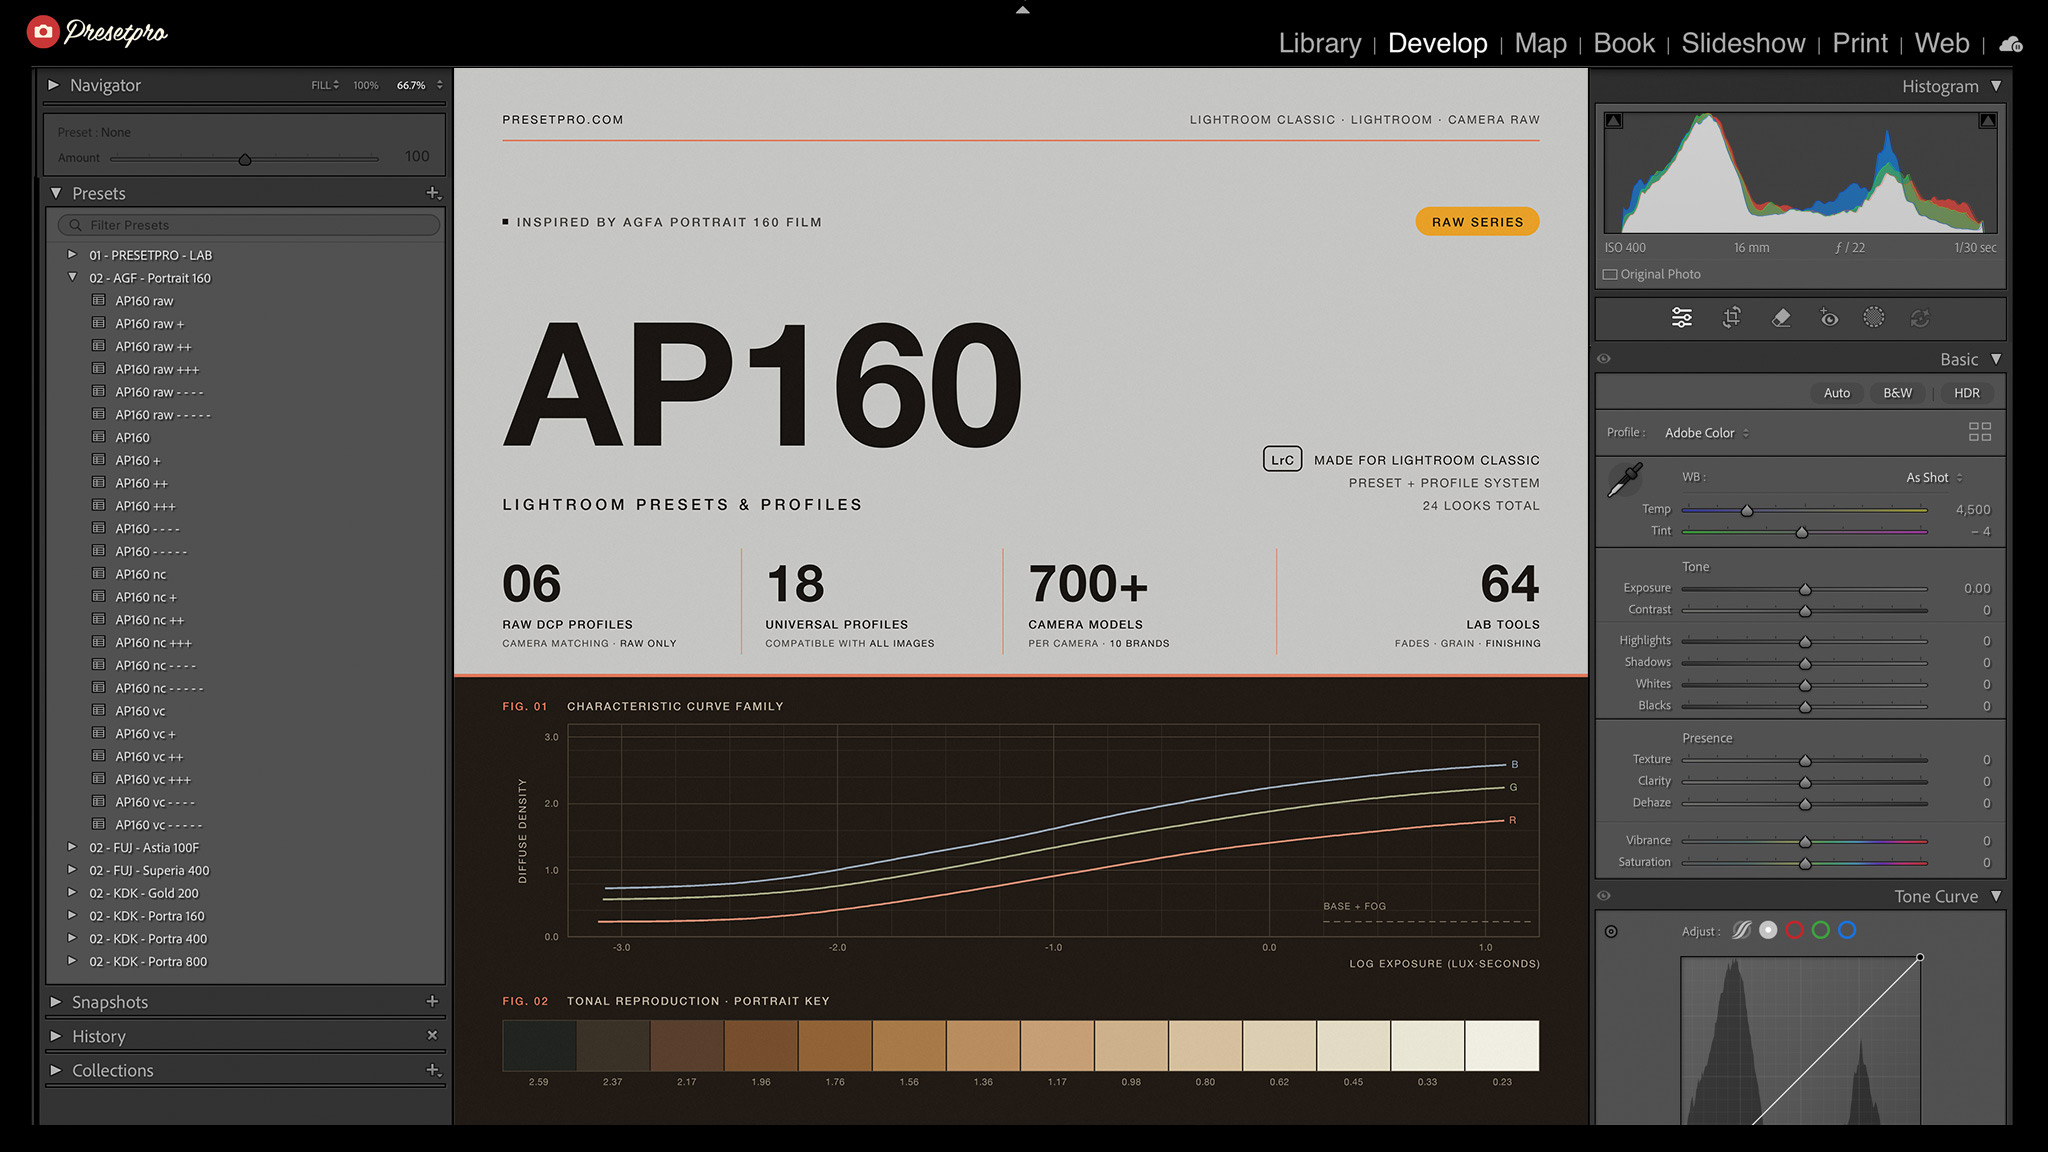Add a new snapshot with plus icon
This screenshot has height=1152, width=2048.
pyautogui.click(x=432, y=1001)
